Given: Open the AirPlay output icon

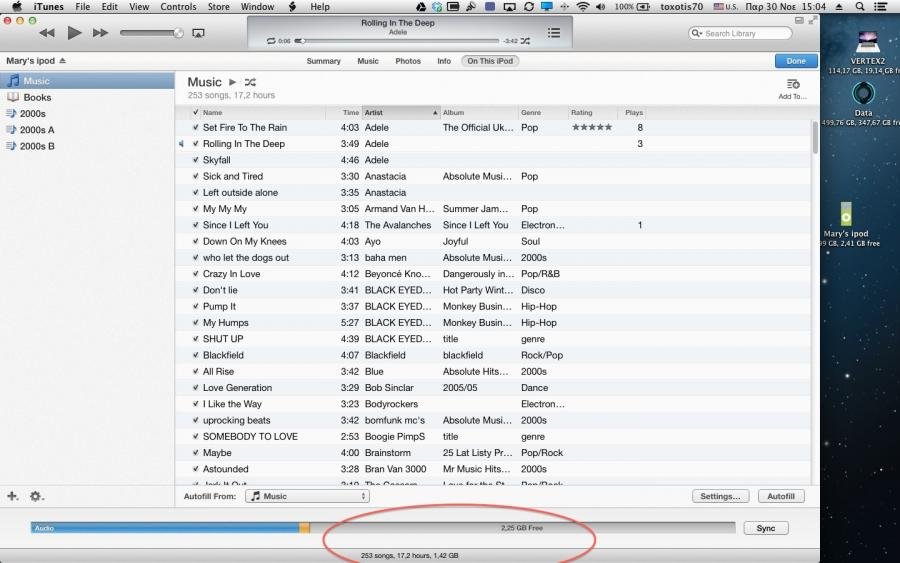Looking at the screenshot, I should tap(198, 33).
